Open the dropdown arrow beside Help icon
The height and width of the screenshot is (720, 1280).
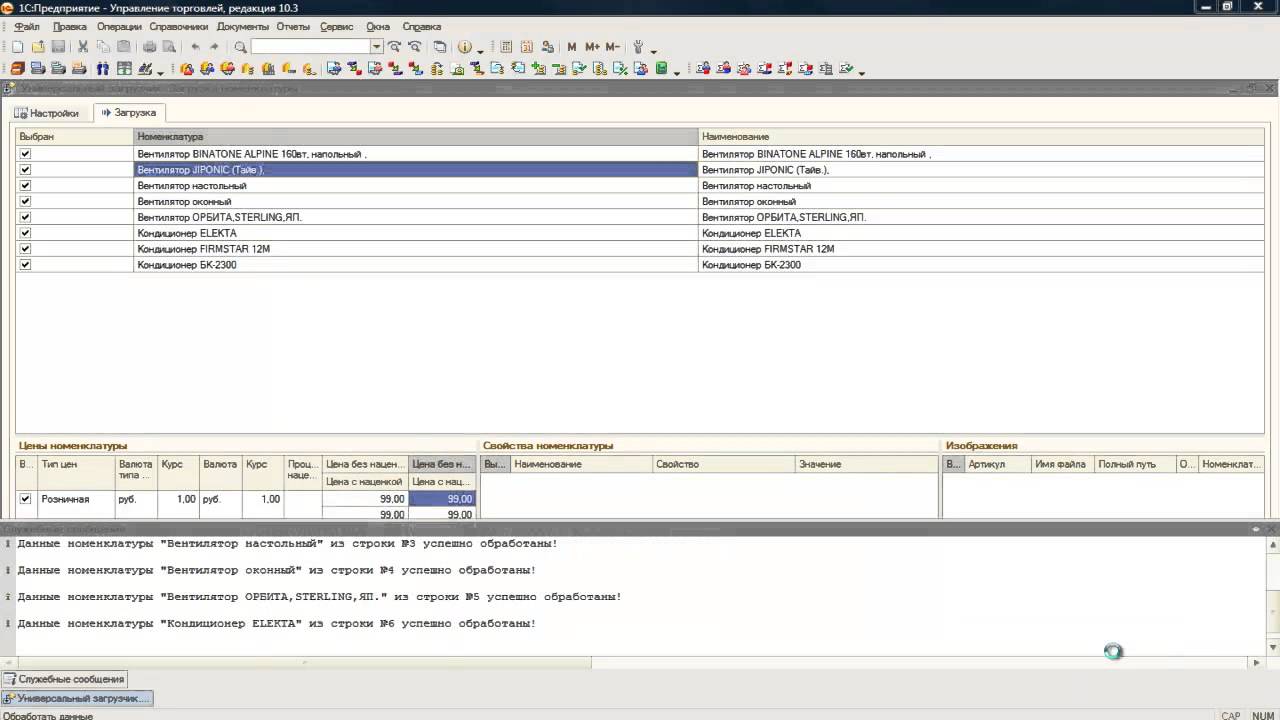tap(481, 50)
